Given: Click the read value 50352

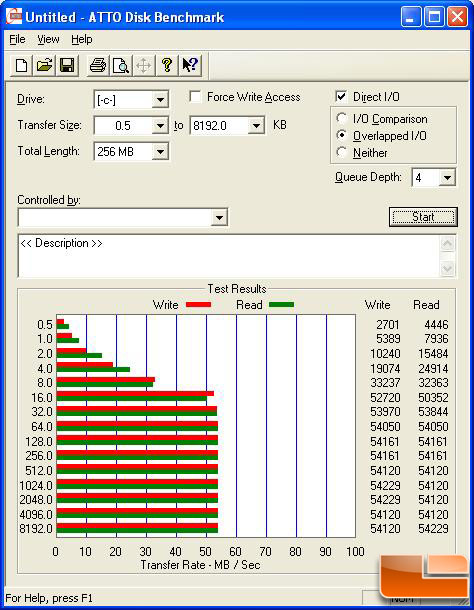Looking at the screenshot, I should (433, 398).
